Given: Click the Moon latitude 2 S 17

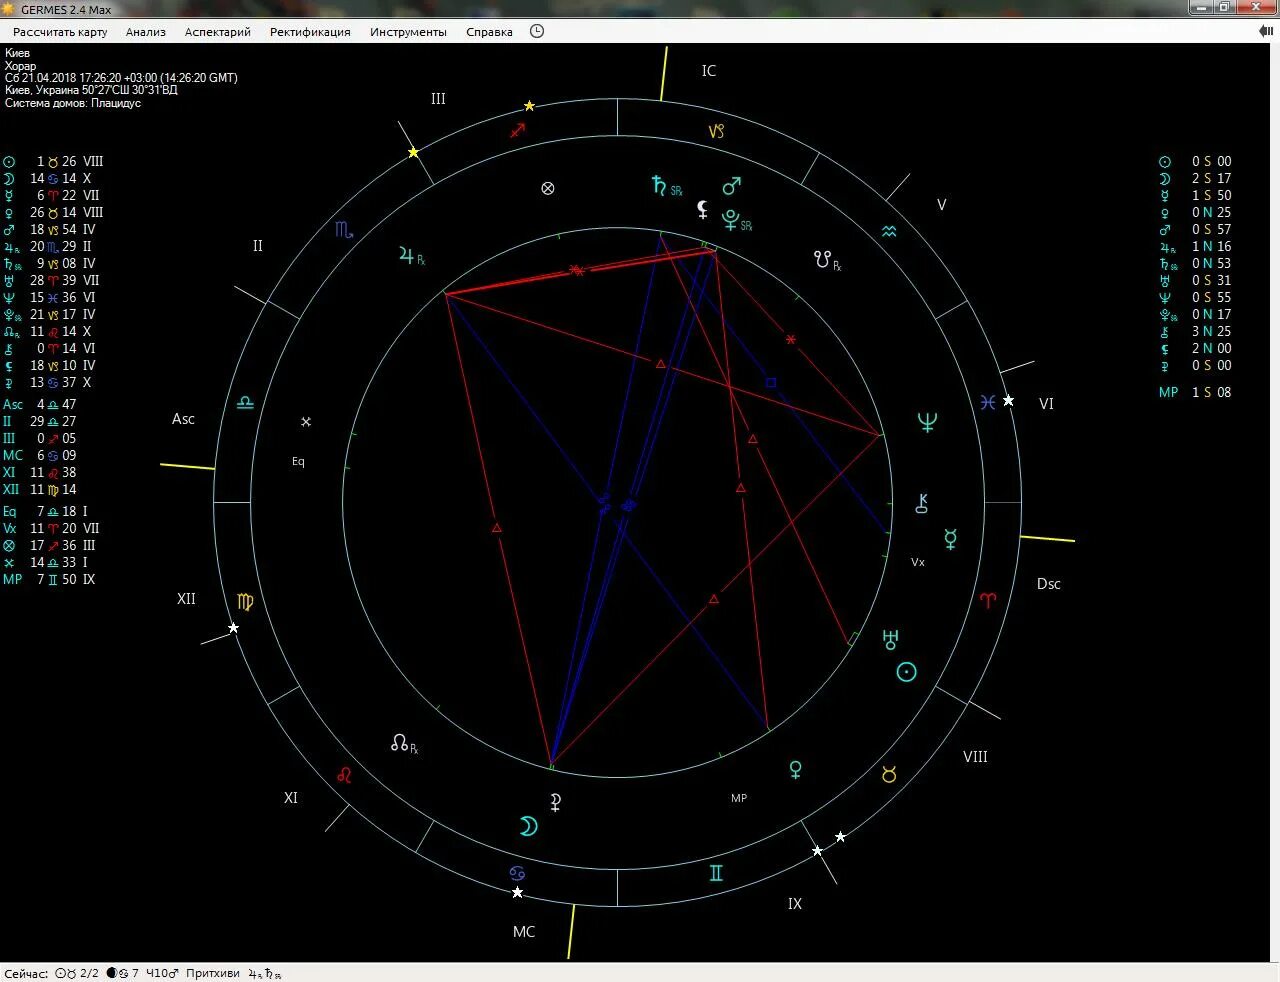Looking at the screenshot, I should point(1195,179).
